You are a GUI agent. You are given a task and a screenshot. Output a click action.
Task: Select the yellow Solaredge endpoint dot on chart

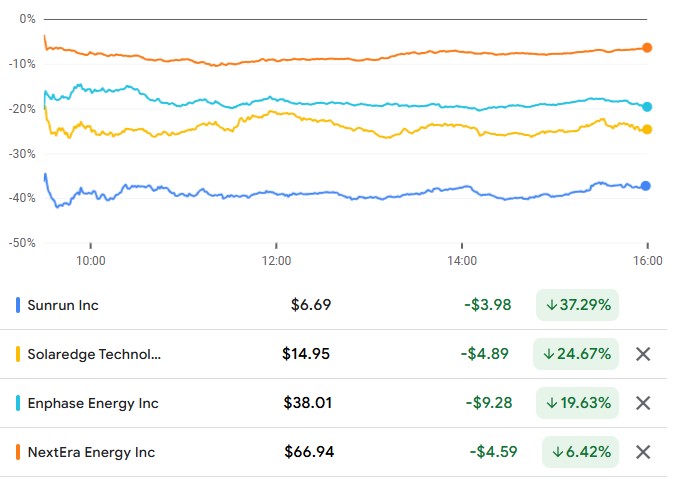pos(647,129)
